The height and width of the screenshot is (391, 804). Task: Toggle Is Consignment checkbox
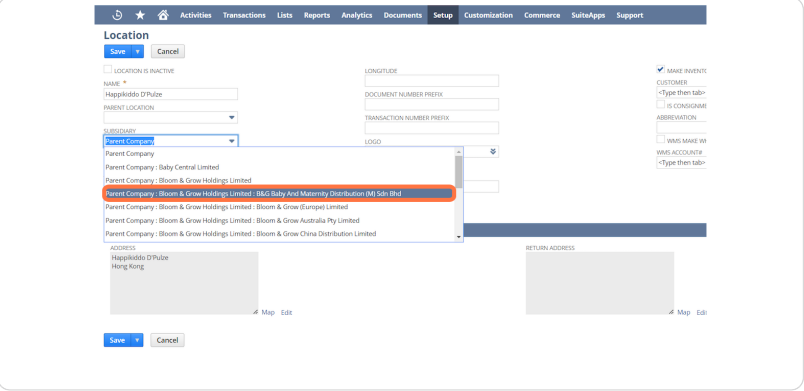pos(660,105)
